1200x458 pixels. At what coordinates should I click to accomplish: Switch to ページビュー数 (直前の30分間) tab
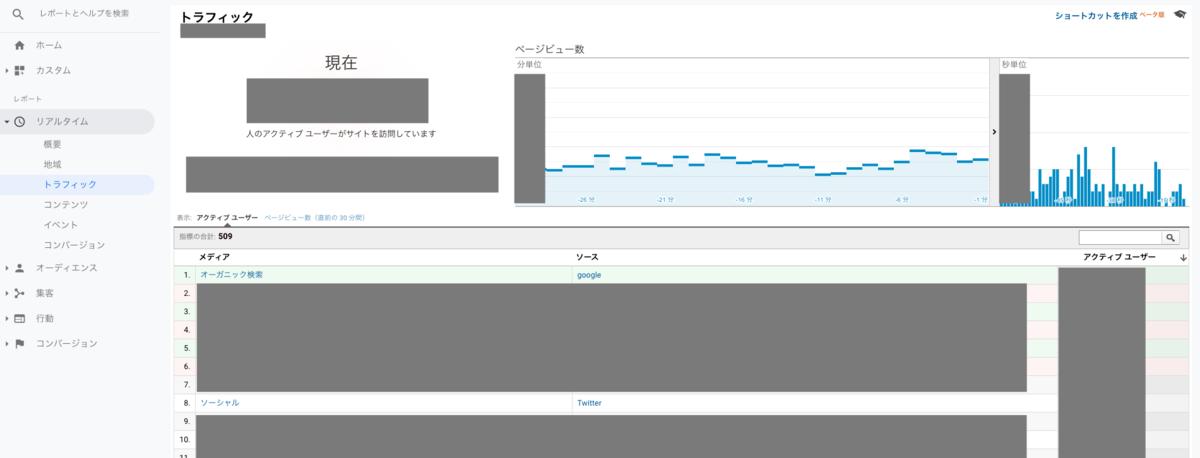pyautogui.click(x=314, y=217)
